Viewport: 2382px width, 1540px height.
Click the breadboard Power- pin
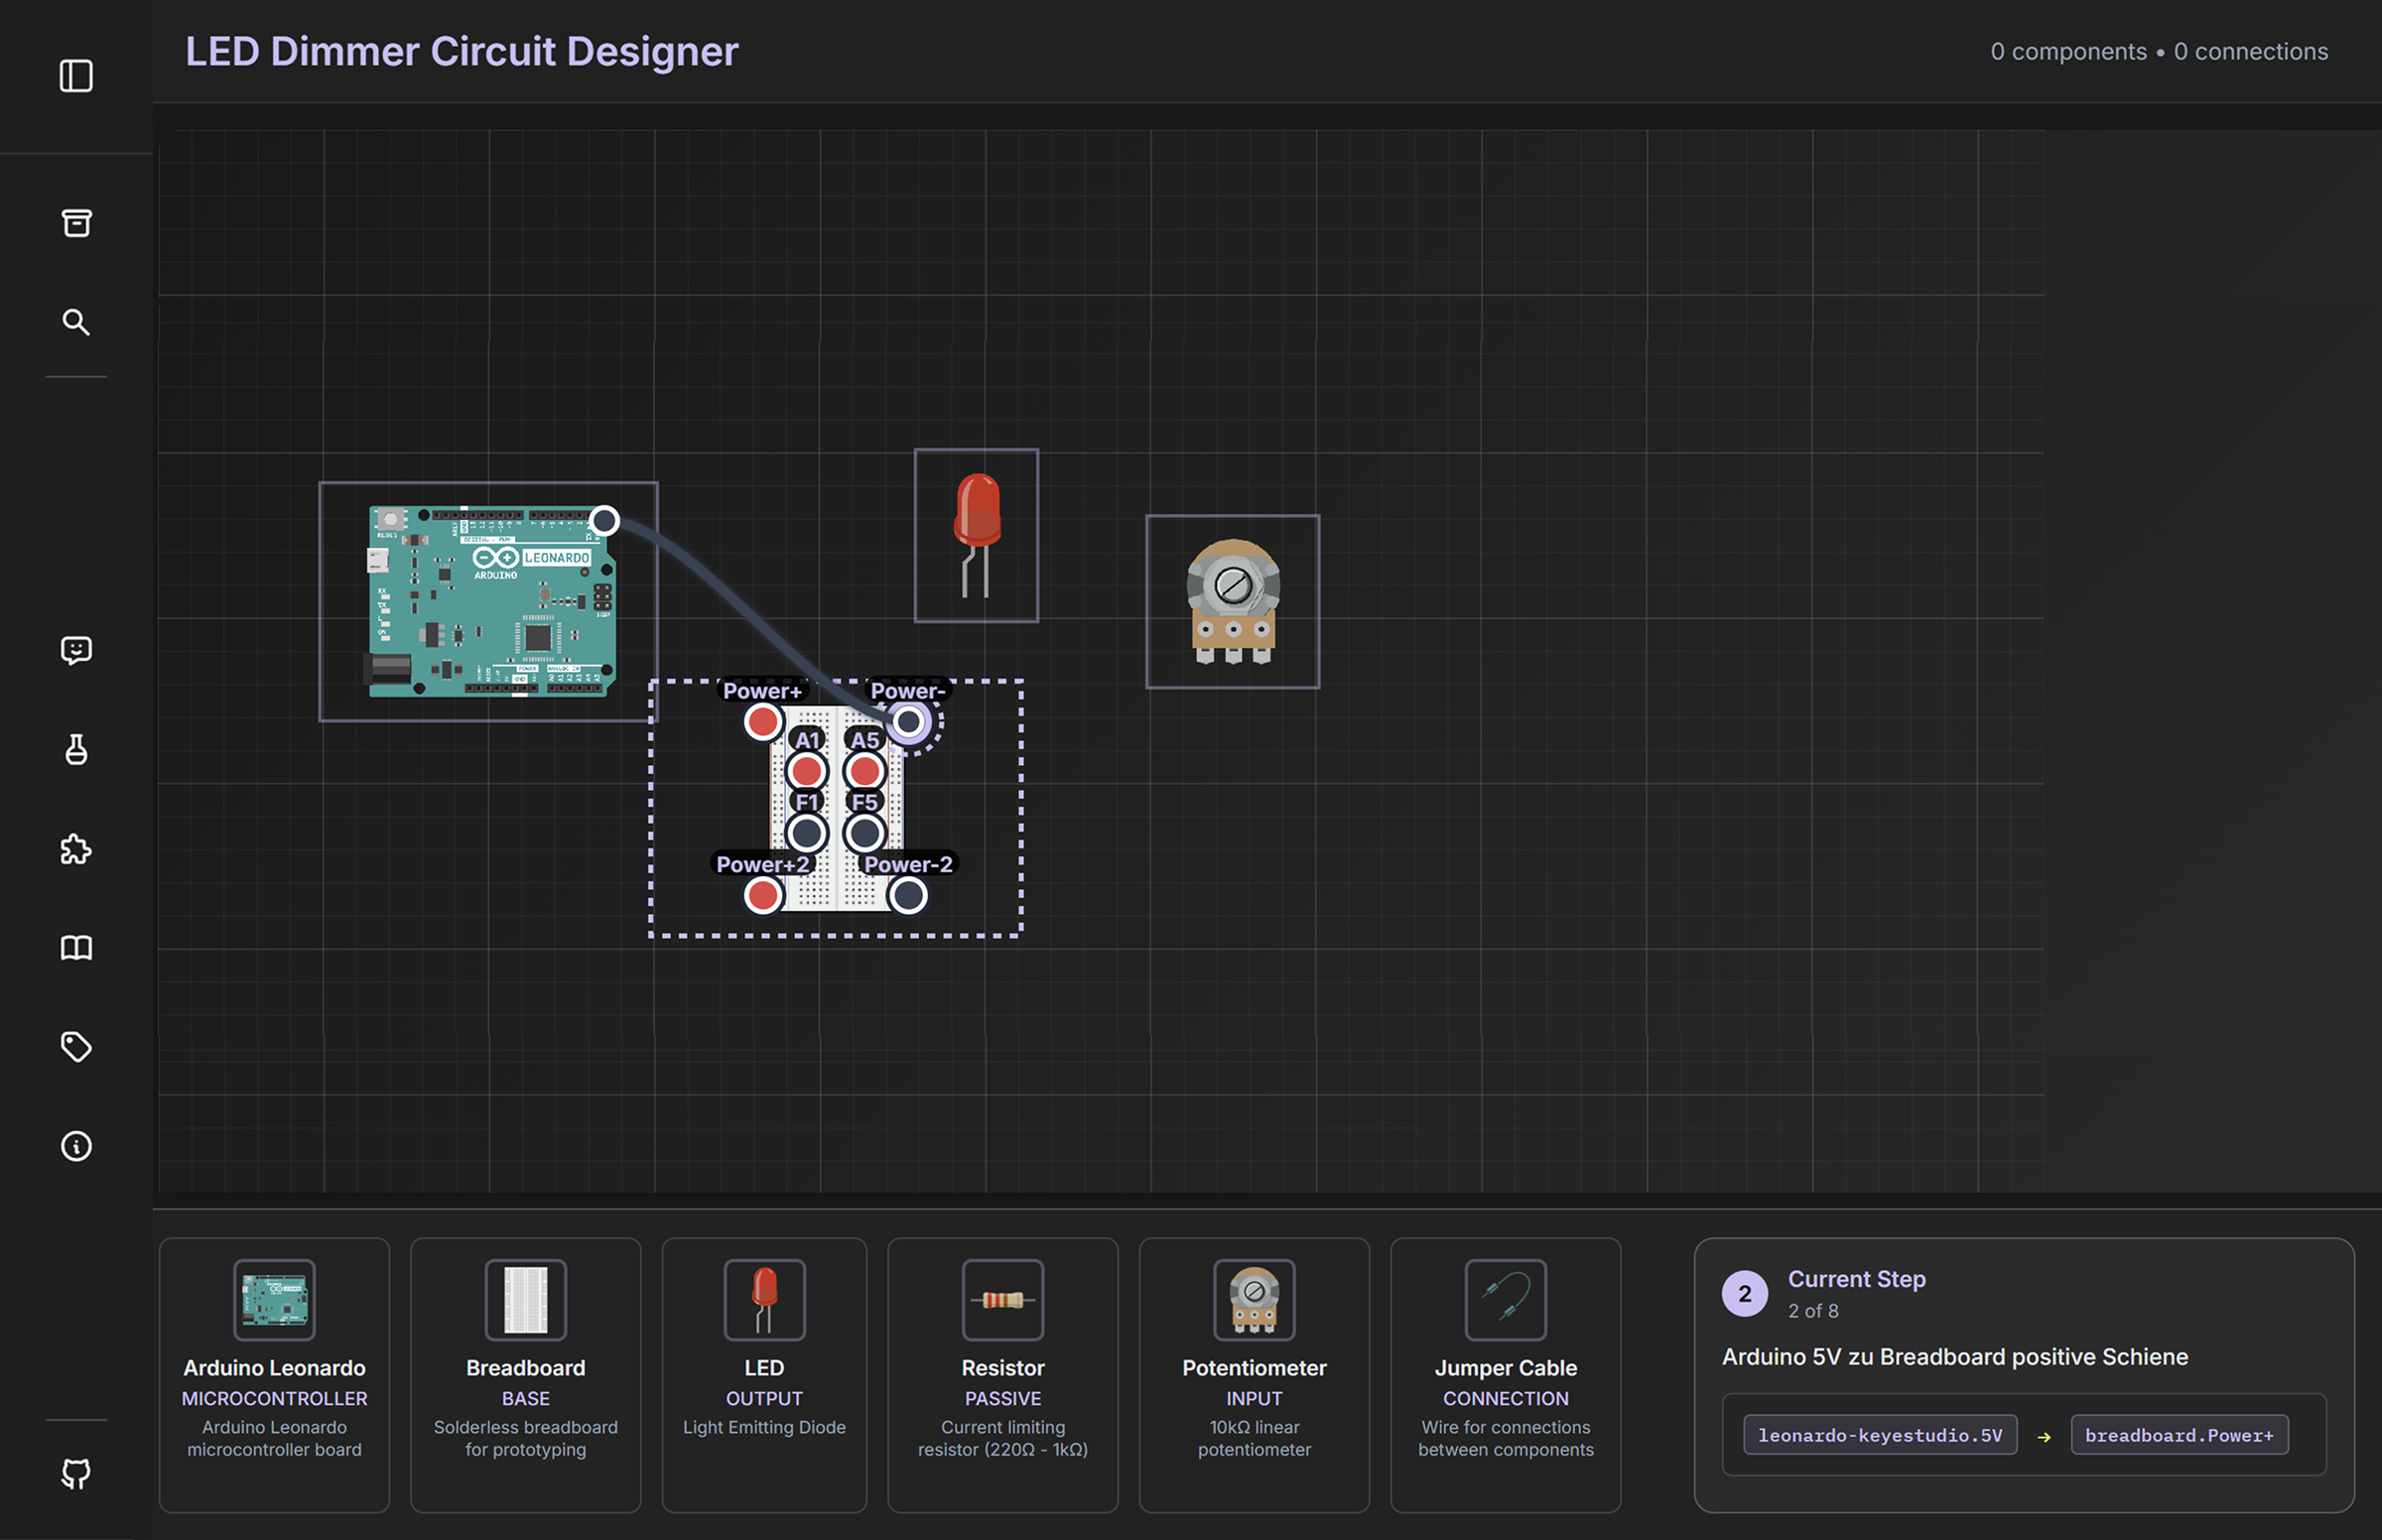pyautogui.click(x=908, y=722)
